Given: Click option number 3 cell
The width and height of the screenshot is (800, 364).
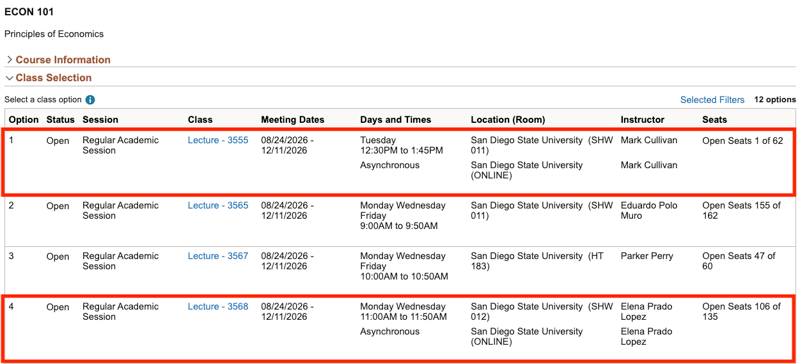Looking at the screenshot, I should [x=12, y=256].
